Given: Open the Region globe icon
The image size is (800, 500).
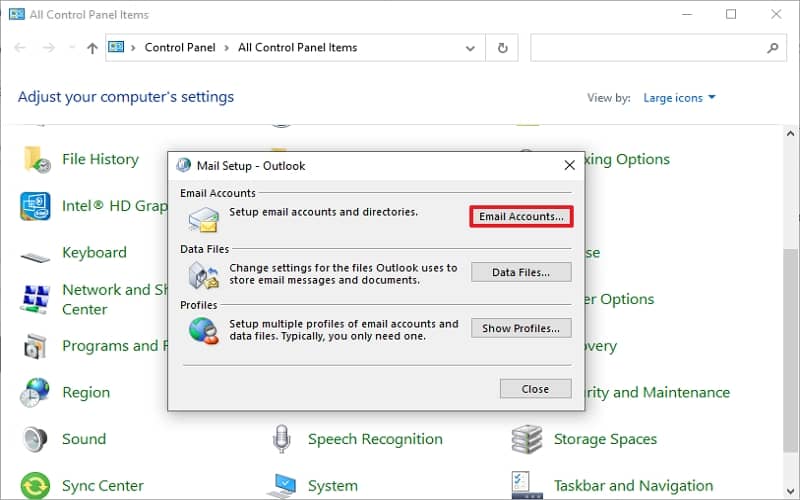Looking at the screenshot, I should pyautogui.click(x=35, y=392).
